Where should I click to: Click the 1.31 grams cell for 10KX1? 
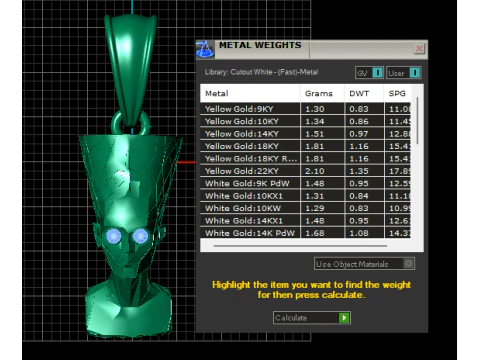point(322,196)
